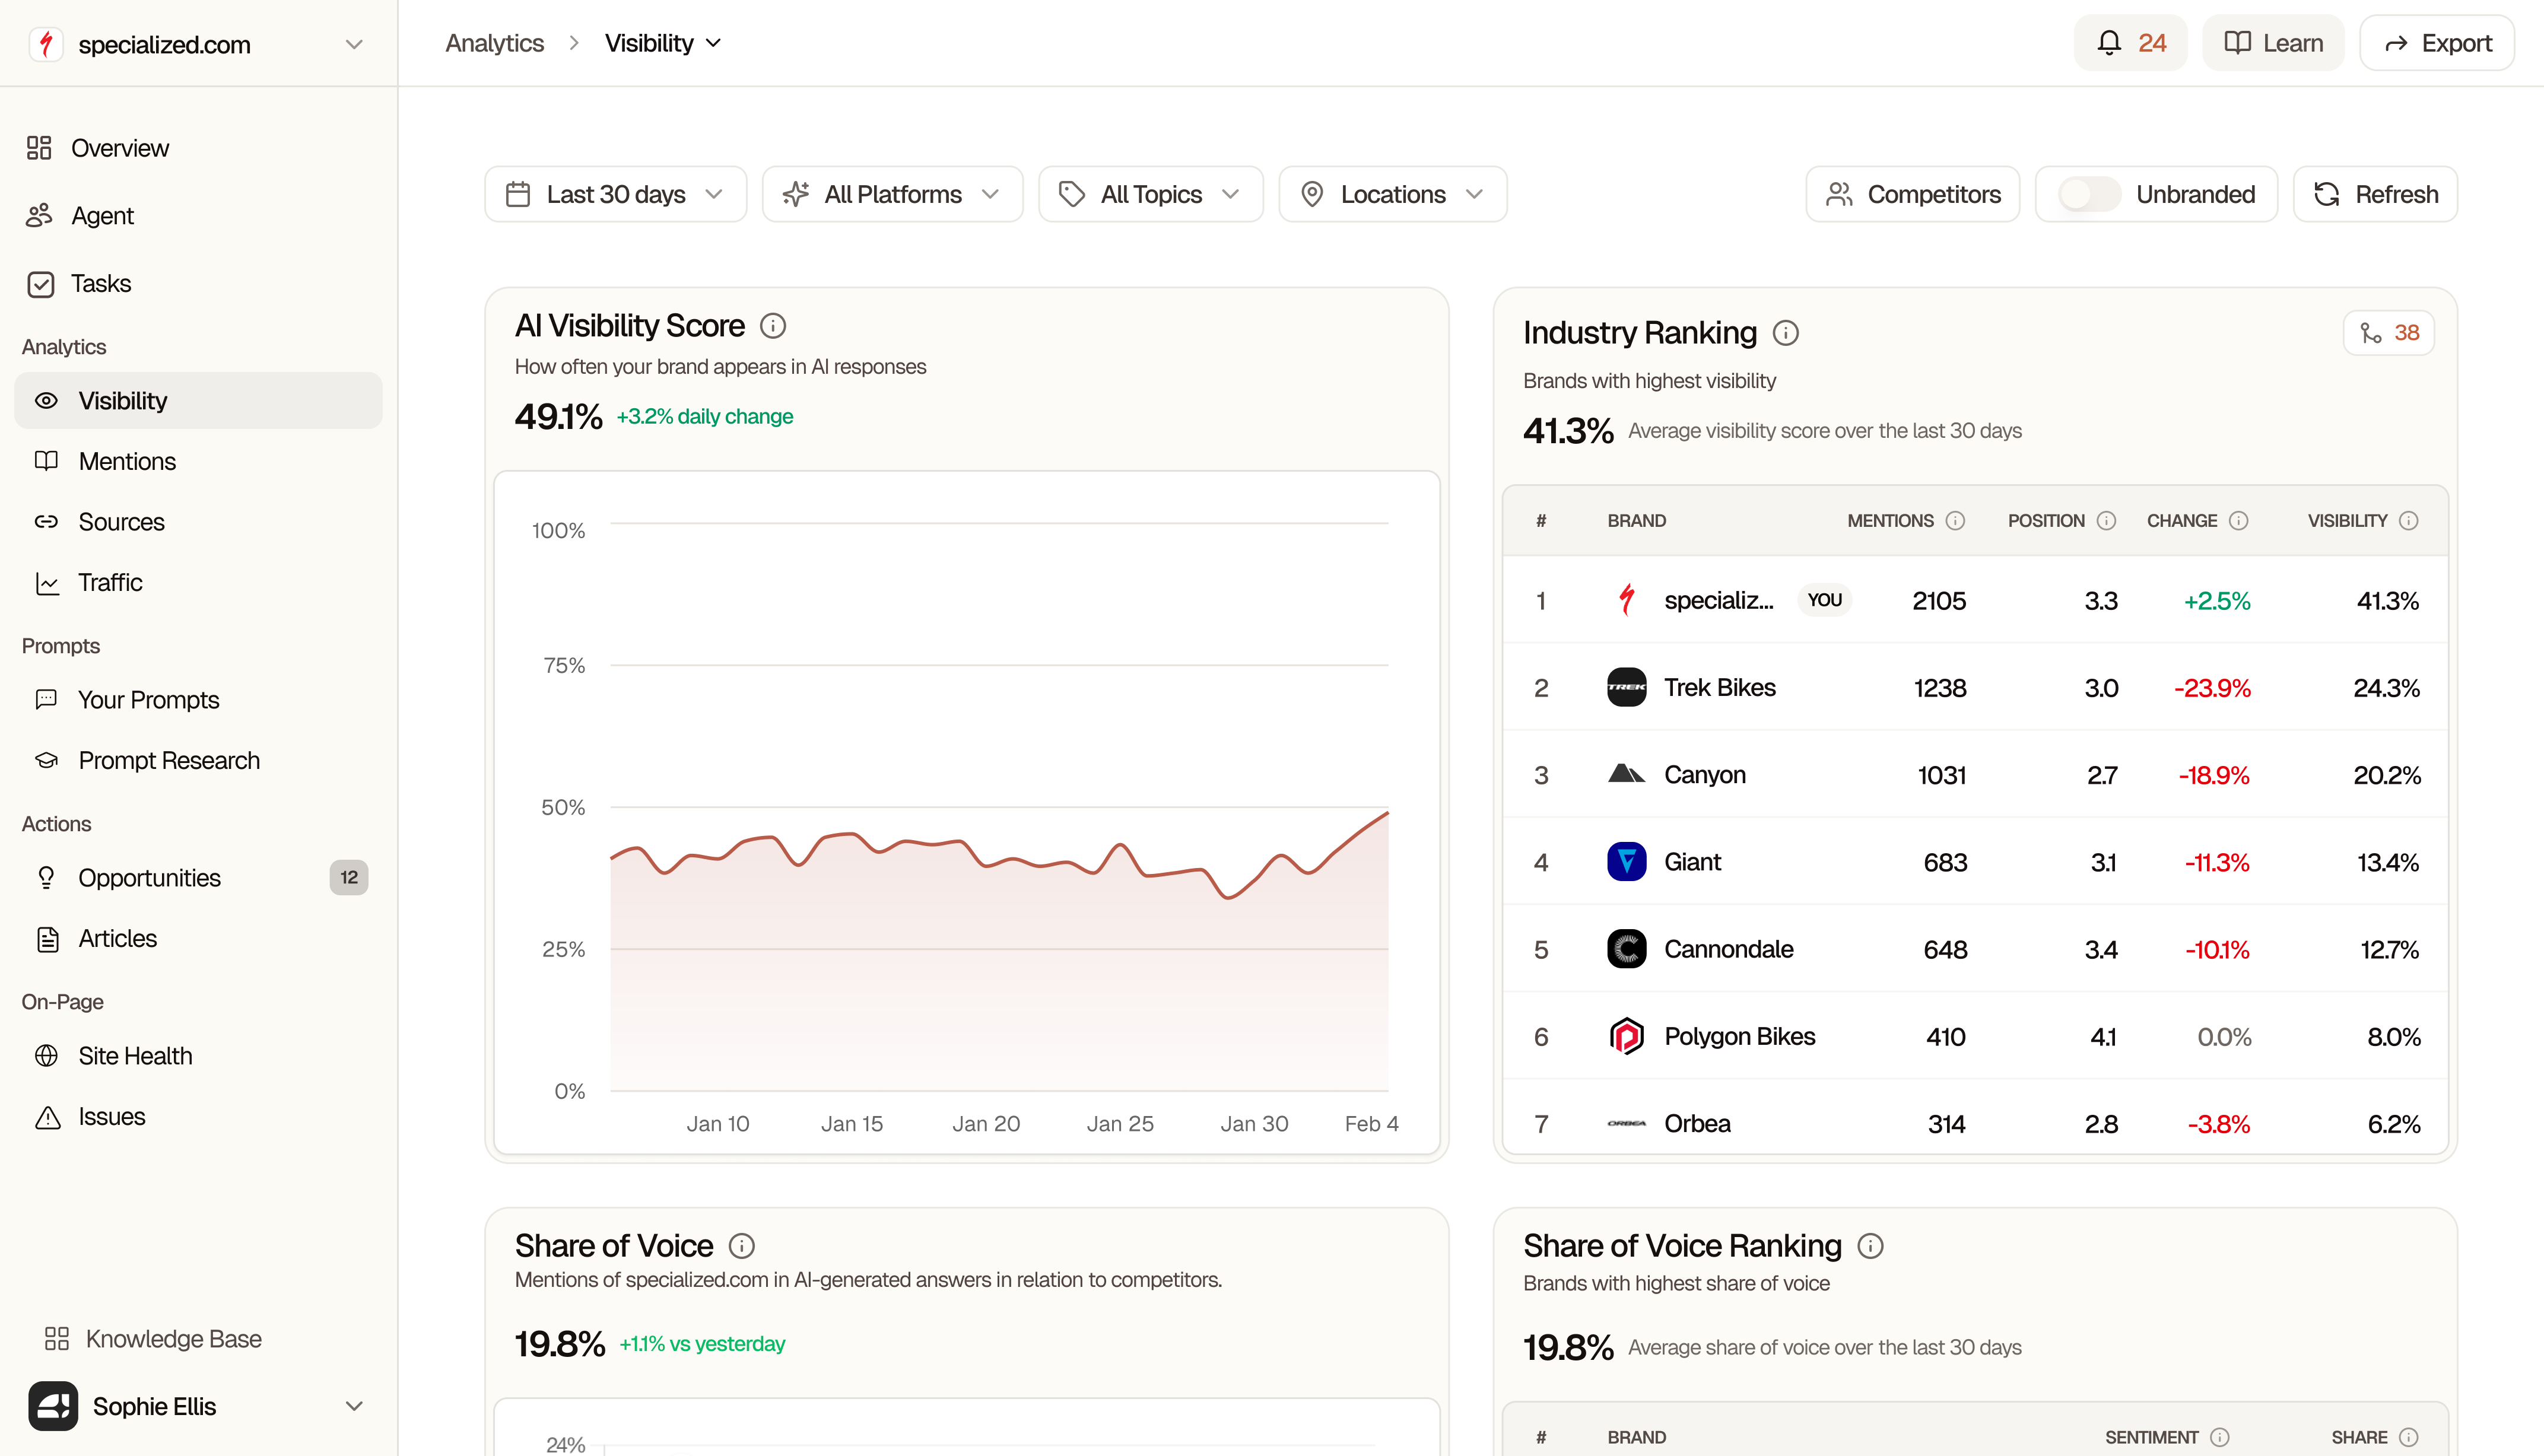Open Sources in the sidebar
2544x1456 pixels.
tap(198, 522)
